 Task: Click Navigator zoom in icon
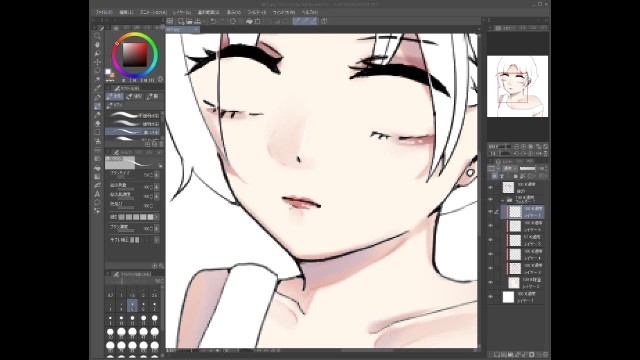[523, 146]
